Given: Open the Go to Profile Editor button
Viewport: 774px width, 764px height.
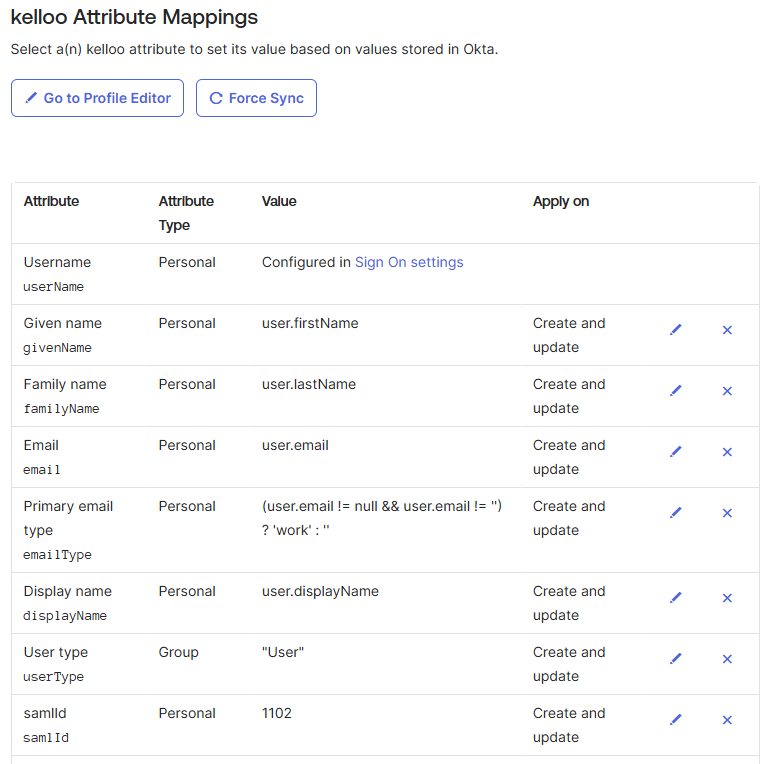Looking at the screenshot, I should tap(98, 98).
